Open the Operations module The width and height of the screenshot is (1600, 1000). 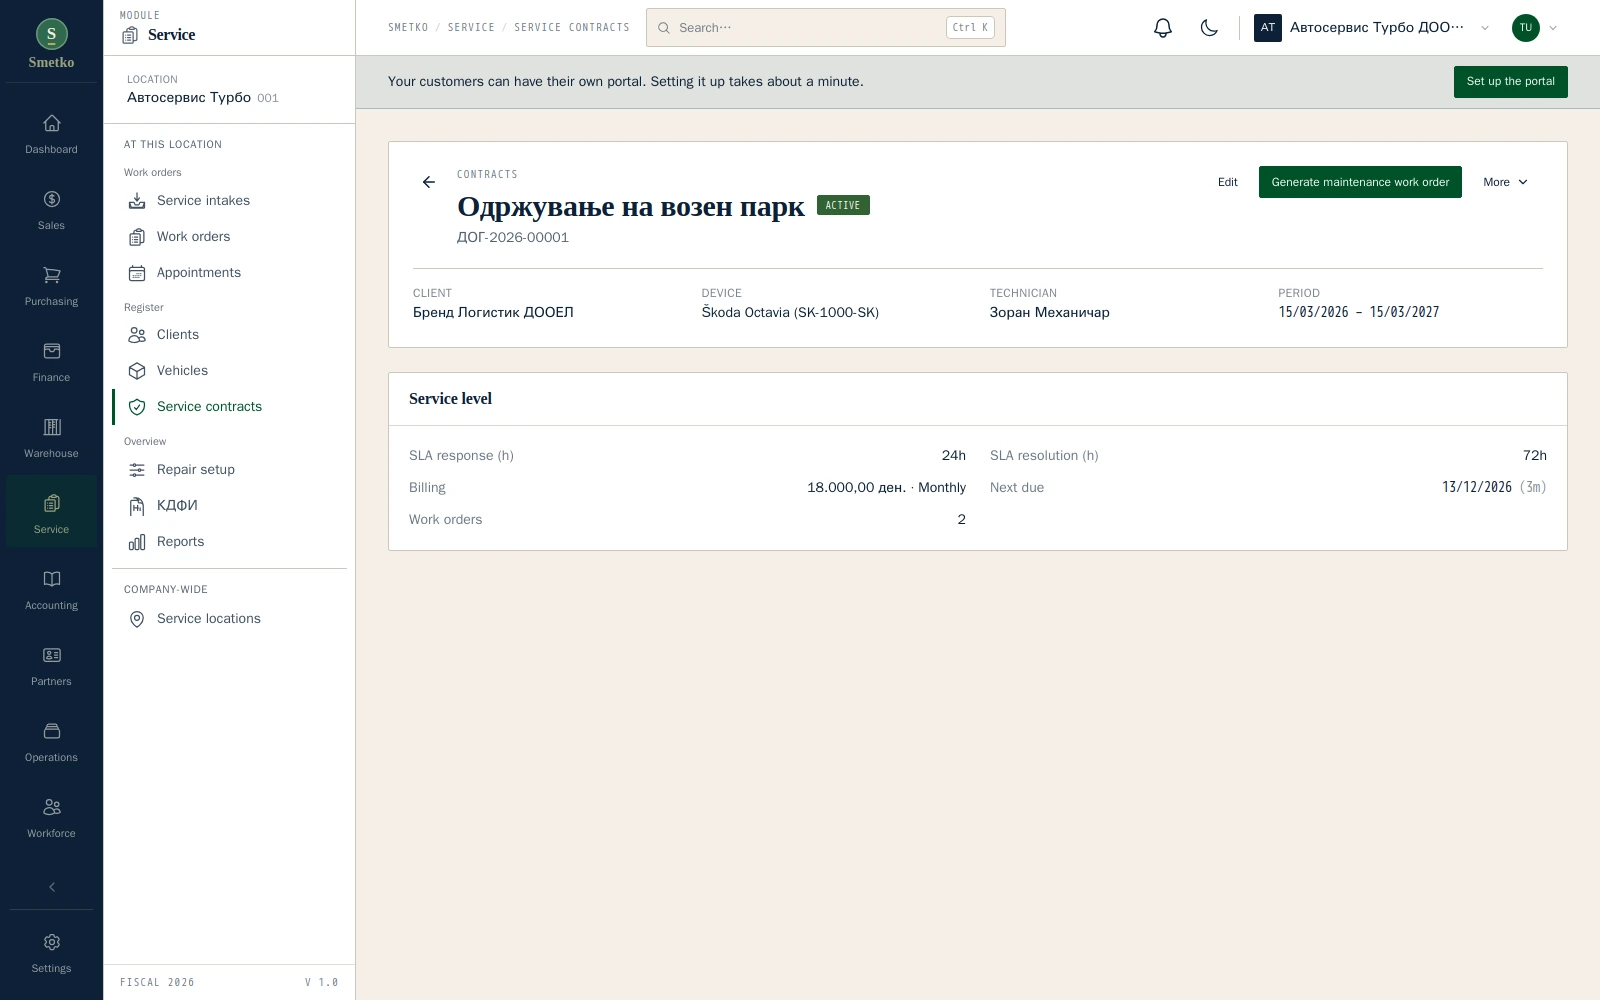coord(51,743)
